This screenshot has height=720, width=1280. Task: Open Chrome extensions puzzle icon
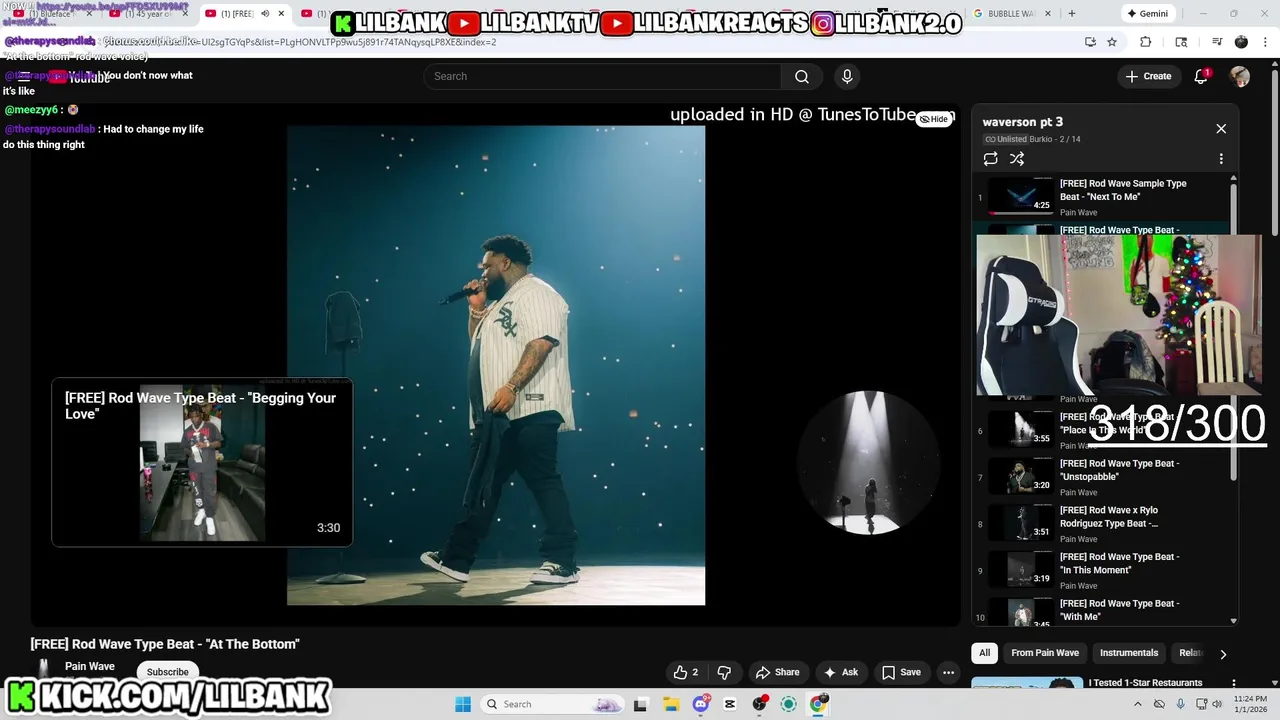[x=1146, y=42]
